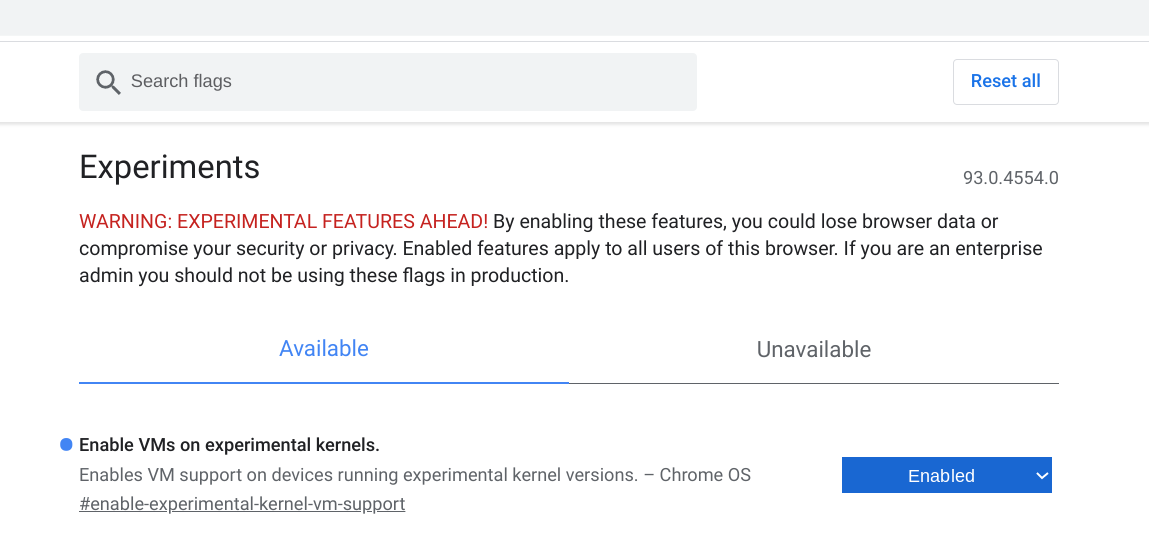1149x553 pixels.
Task: Click the chevron arrow on Enabled dropdown
Action: pyautogui.click(x=1041, y=476)
